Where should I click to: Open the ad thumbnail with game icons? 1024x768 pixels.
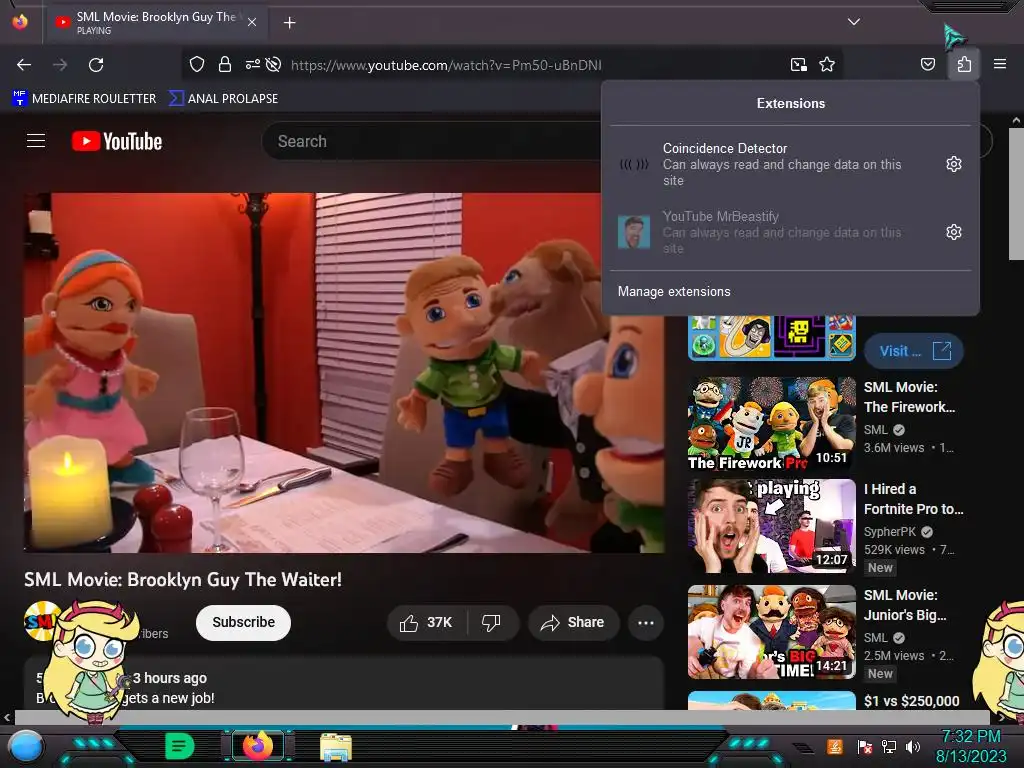tap(771, 338)
